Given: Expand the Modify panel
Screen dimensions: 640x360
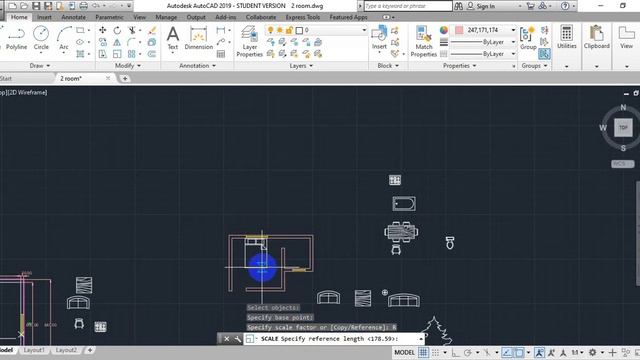Looking at the screenshot, I should [128, 65].
